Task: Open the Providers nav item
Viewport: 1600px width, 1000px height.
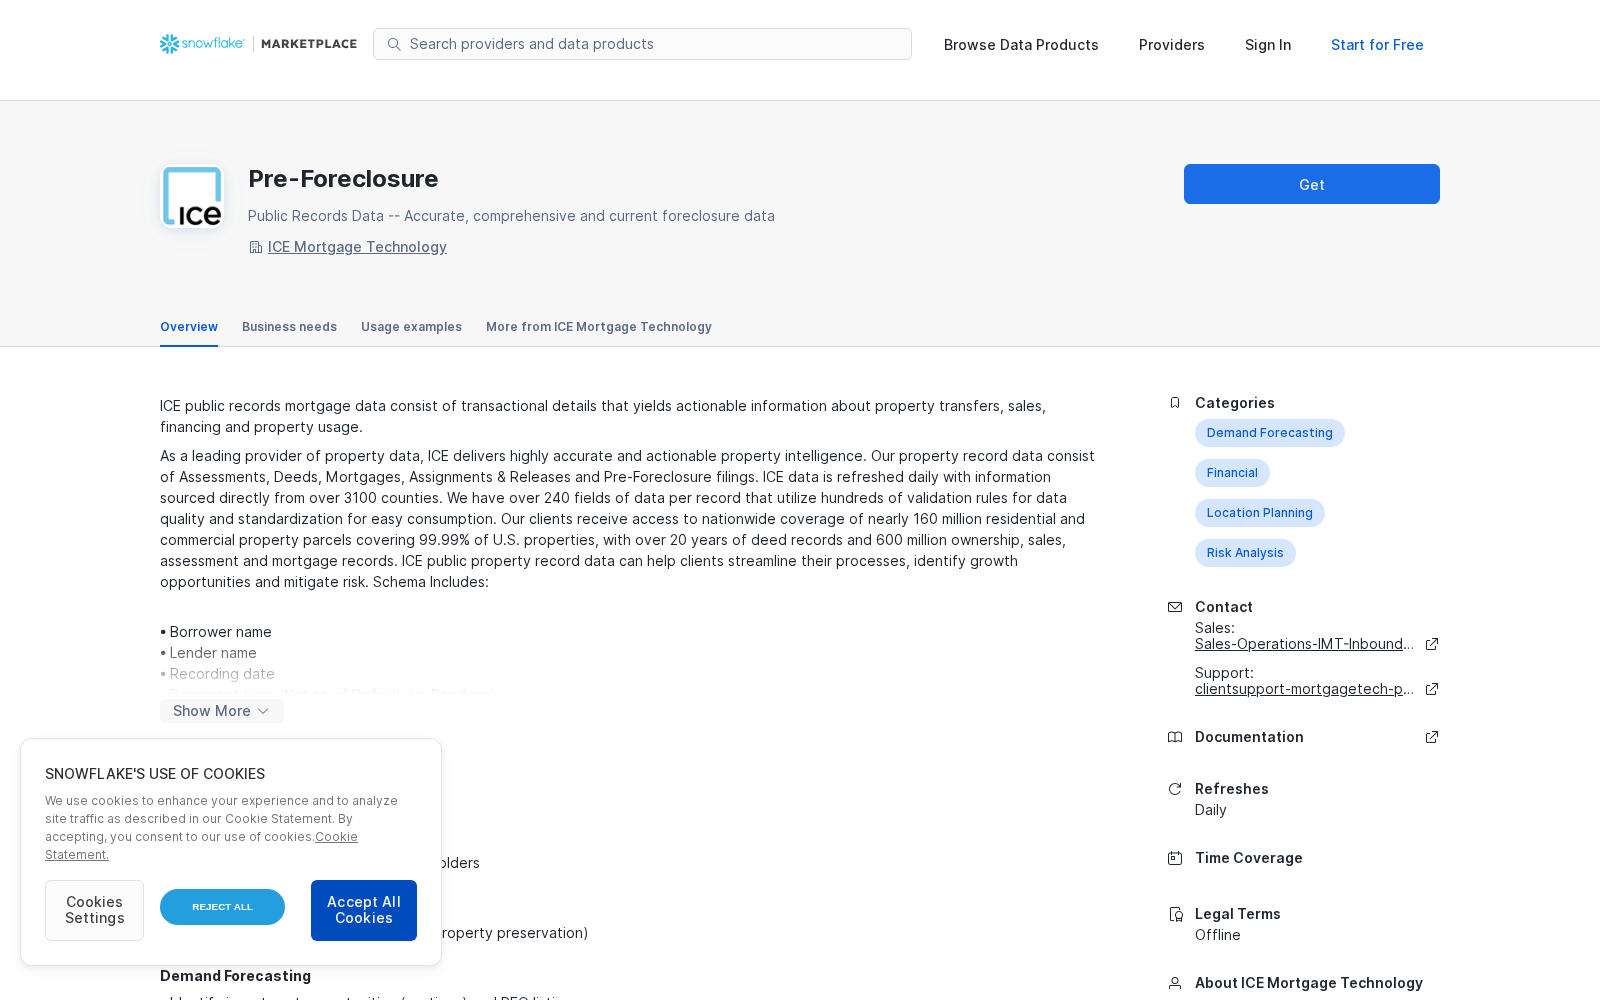Action: (1172, 45)
